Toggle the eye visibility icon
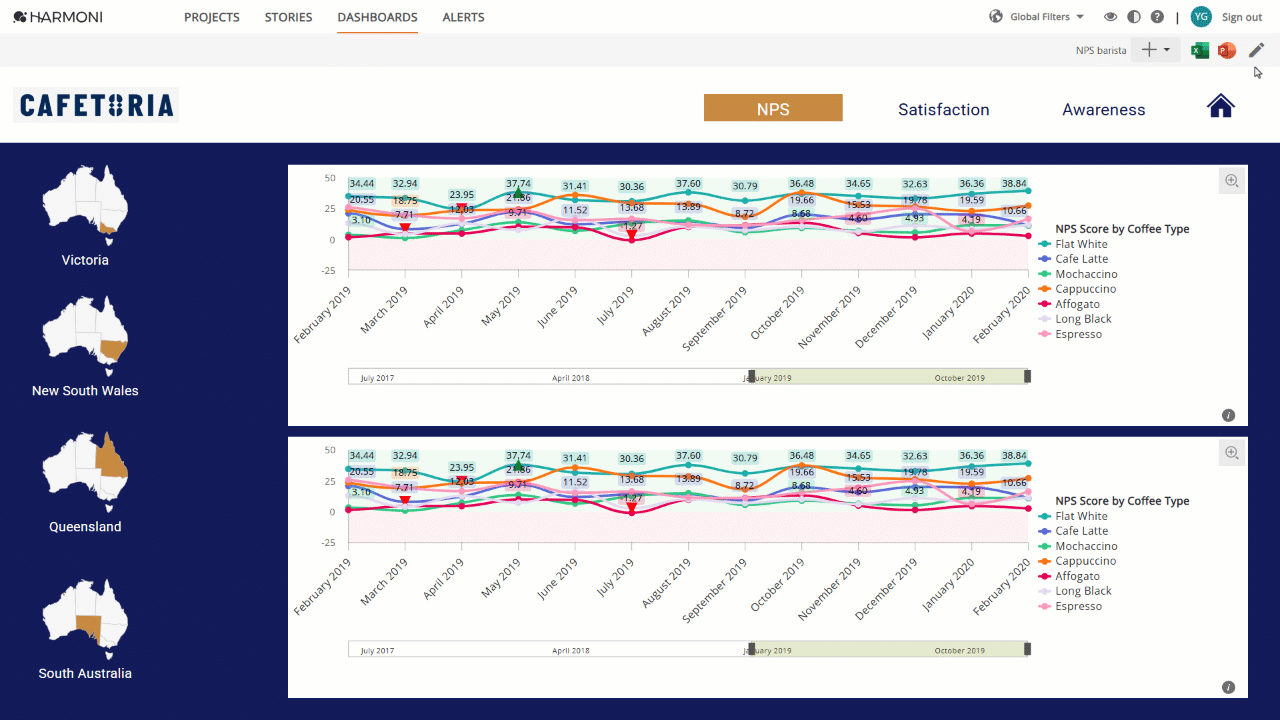The width and height of the screenshot is (1280, 720). [1110, 17]
